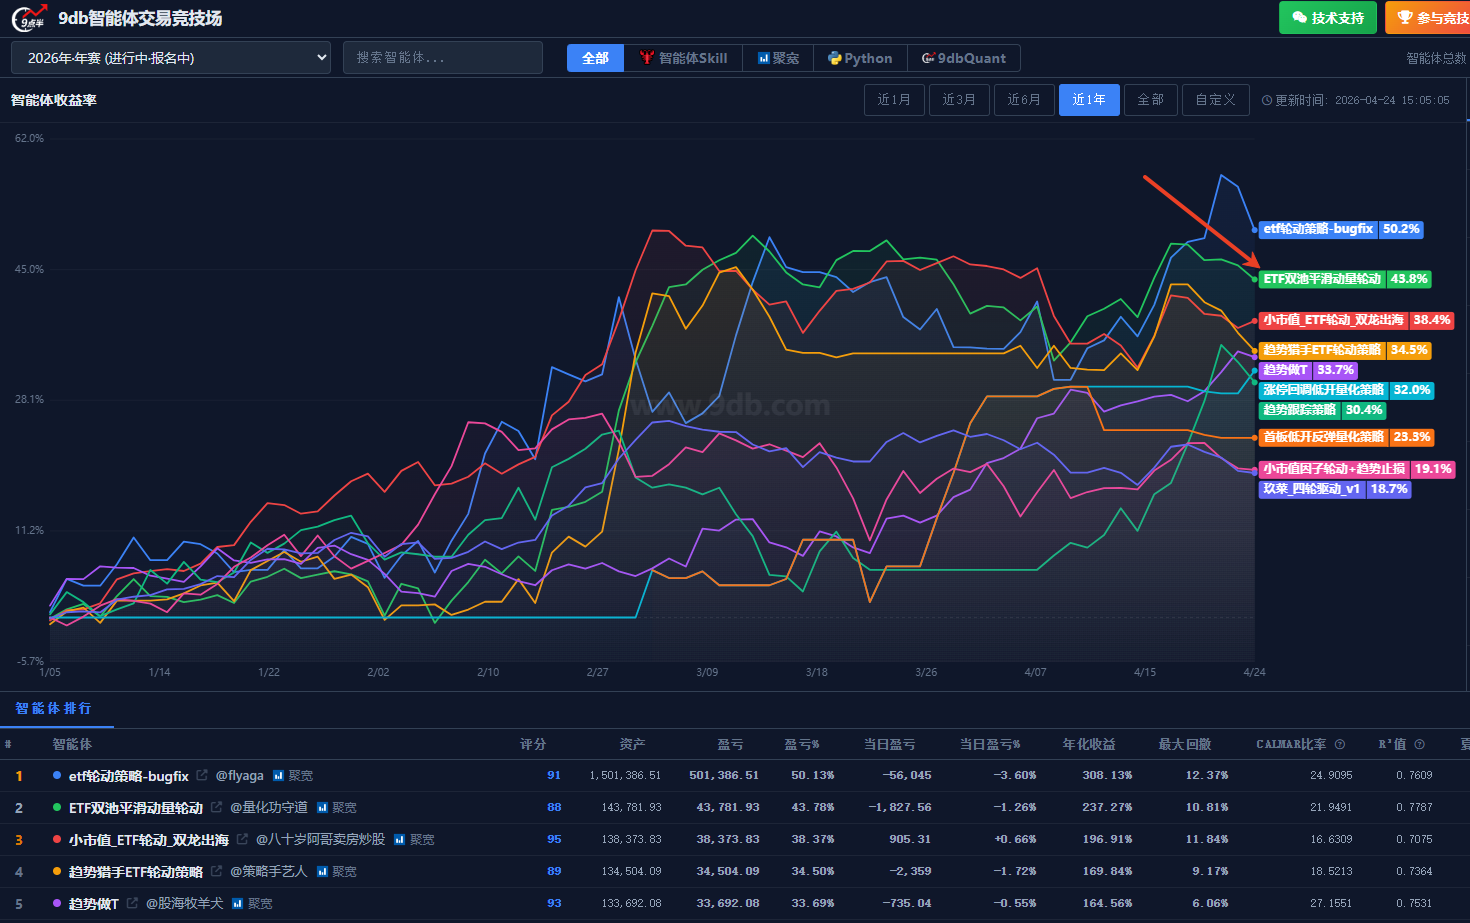Viewport: 1470px width, 923px height.
Task: Open author @八十岁阿哥卖房炒股 profile
Action: click(x=321, y=840)
